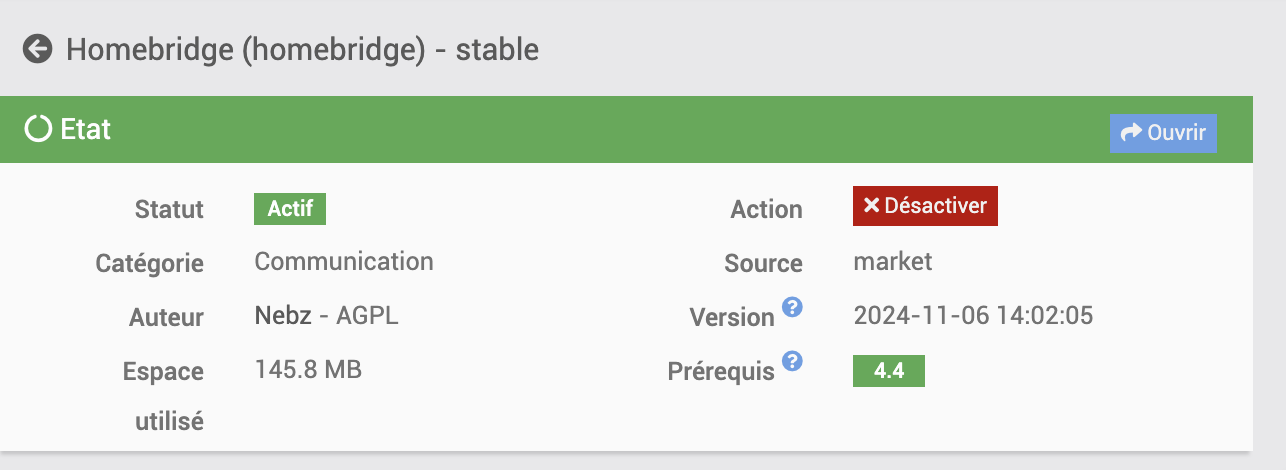Click the Statut label
This screenshot has width=1286, height=470.
[x=169, y=209]
